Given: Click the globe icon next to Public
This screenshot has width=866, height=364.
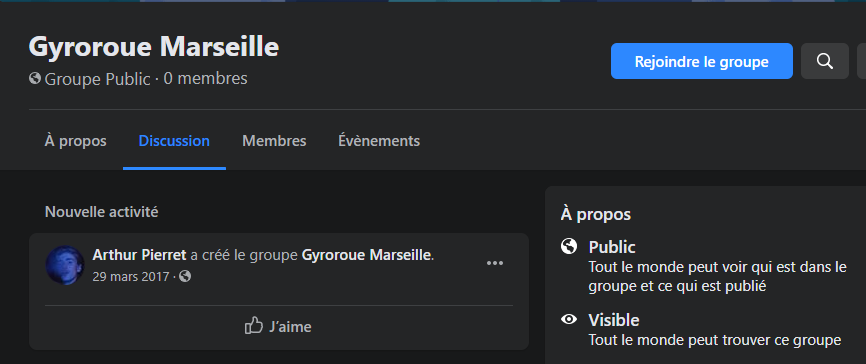Looking at the screenshot, I should pyautogui.click(x=569, y=246).
